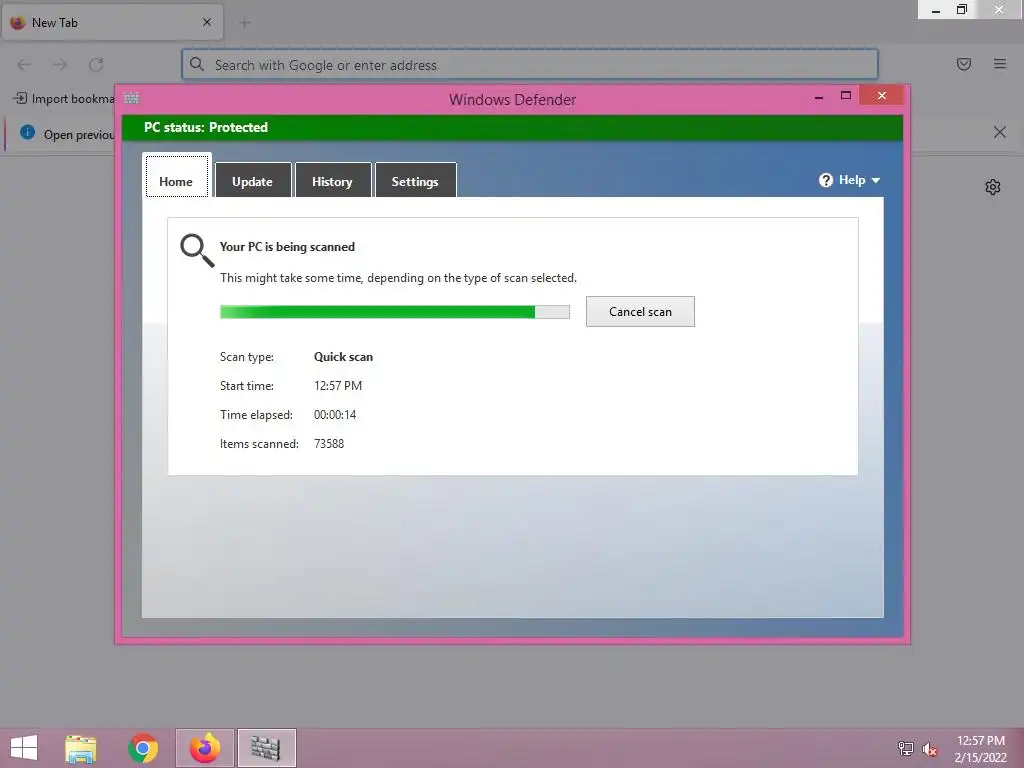This screenshot has width=1024, height=768.
Task: Click the muted volume tray icon
Action: tap(930, 749)
